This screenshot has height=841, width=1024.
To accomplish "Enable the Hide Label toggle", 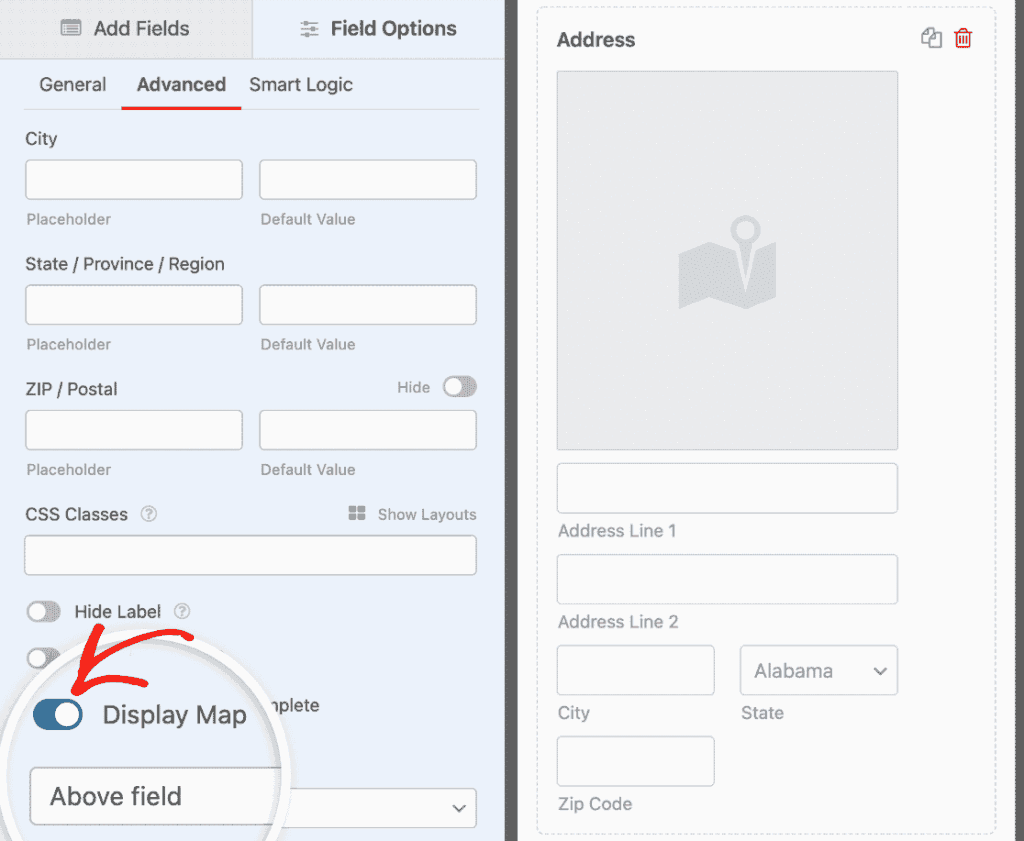I will pyautogui.click(x=44, y=611).
